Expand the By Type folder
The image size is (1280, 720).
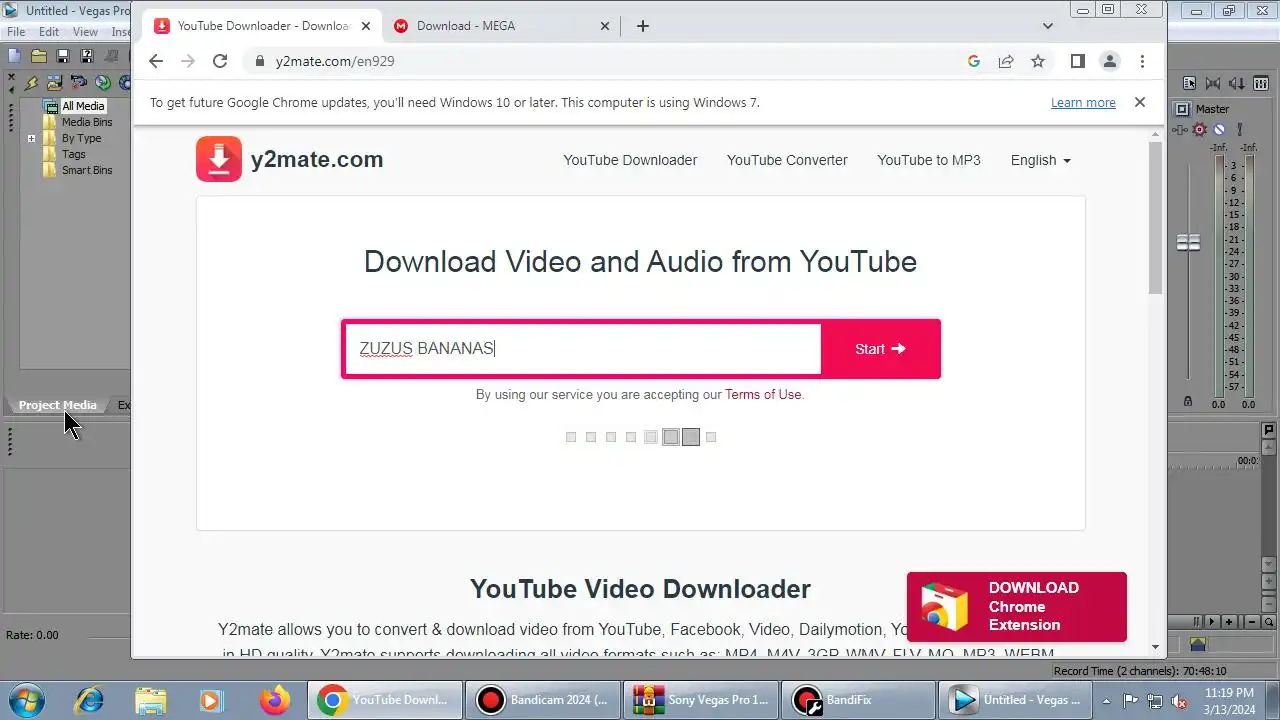pyautogui.click(x=32, y=139)
